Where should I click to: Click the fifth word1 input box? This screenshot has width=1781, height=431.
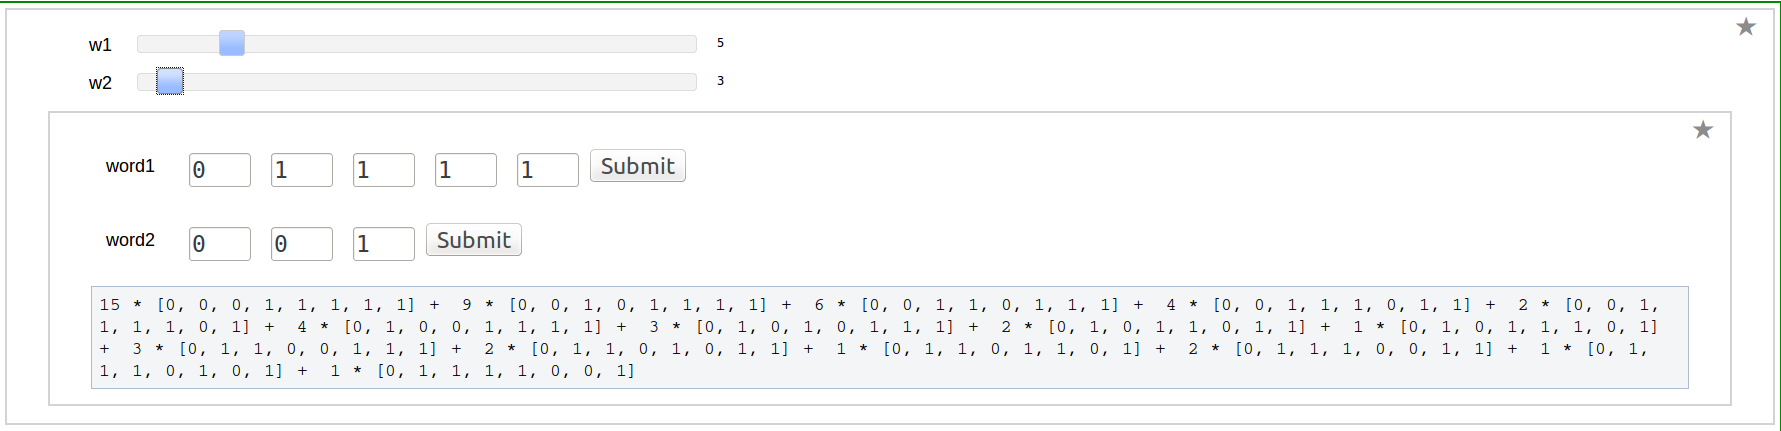point(548,170)
